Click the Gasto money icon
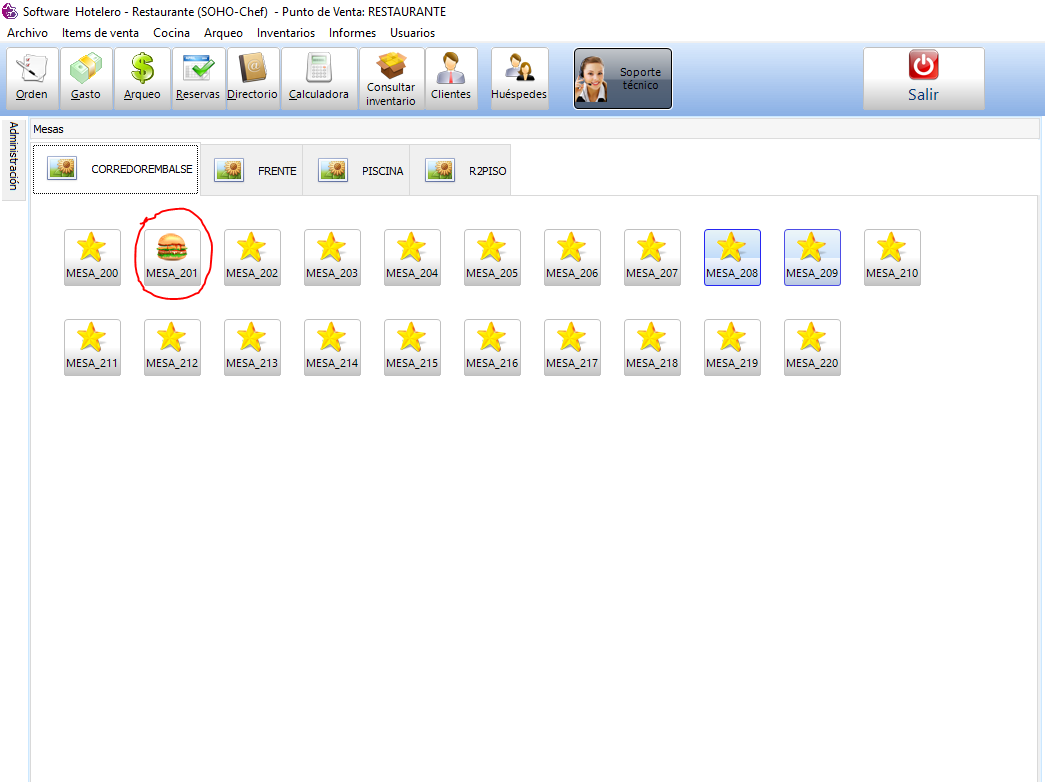 click(86, 78)
